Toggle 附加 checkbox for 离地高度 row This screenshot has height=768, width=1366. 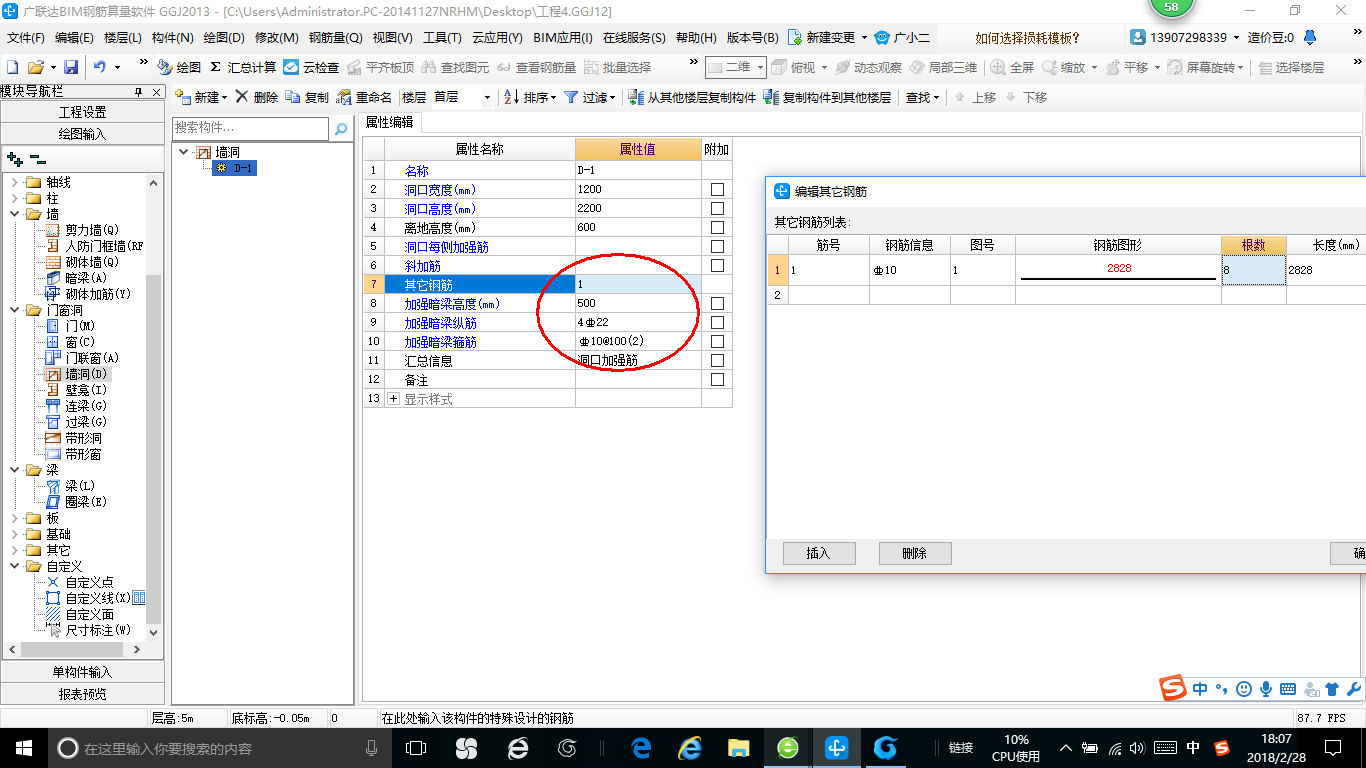pos(717,228)
